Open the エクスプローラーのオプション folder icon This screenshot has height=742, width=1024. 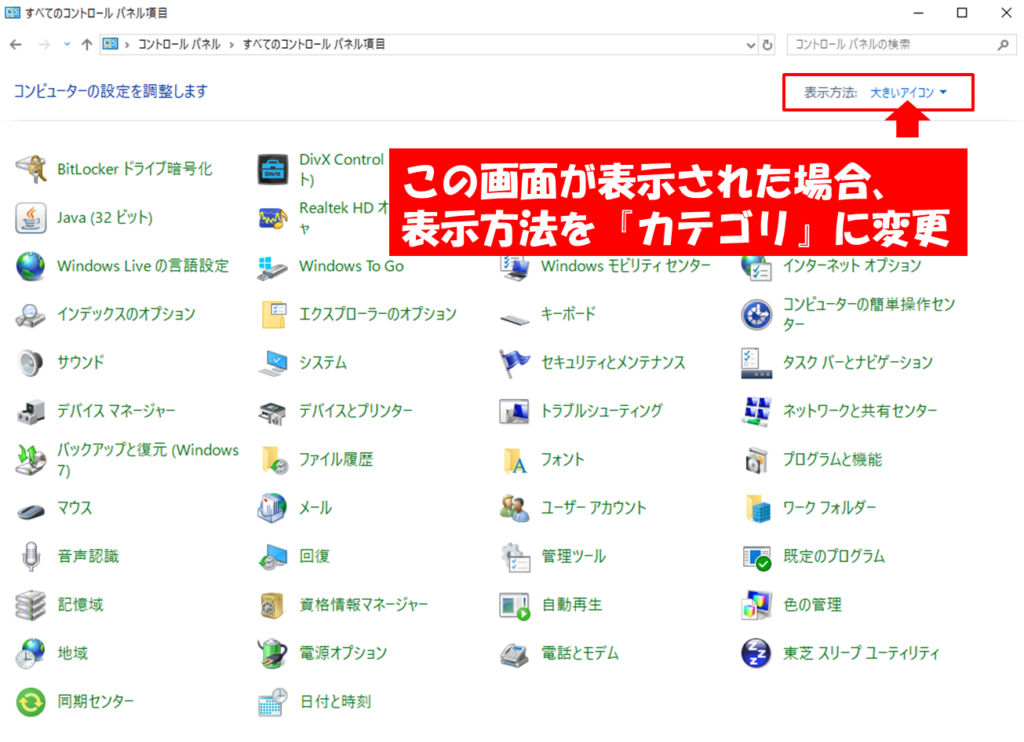(x=272, y=314)
